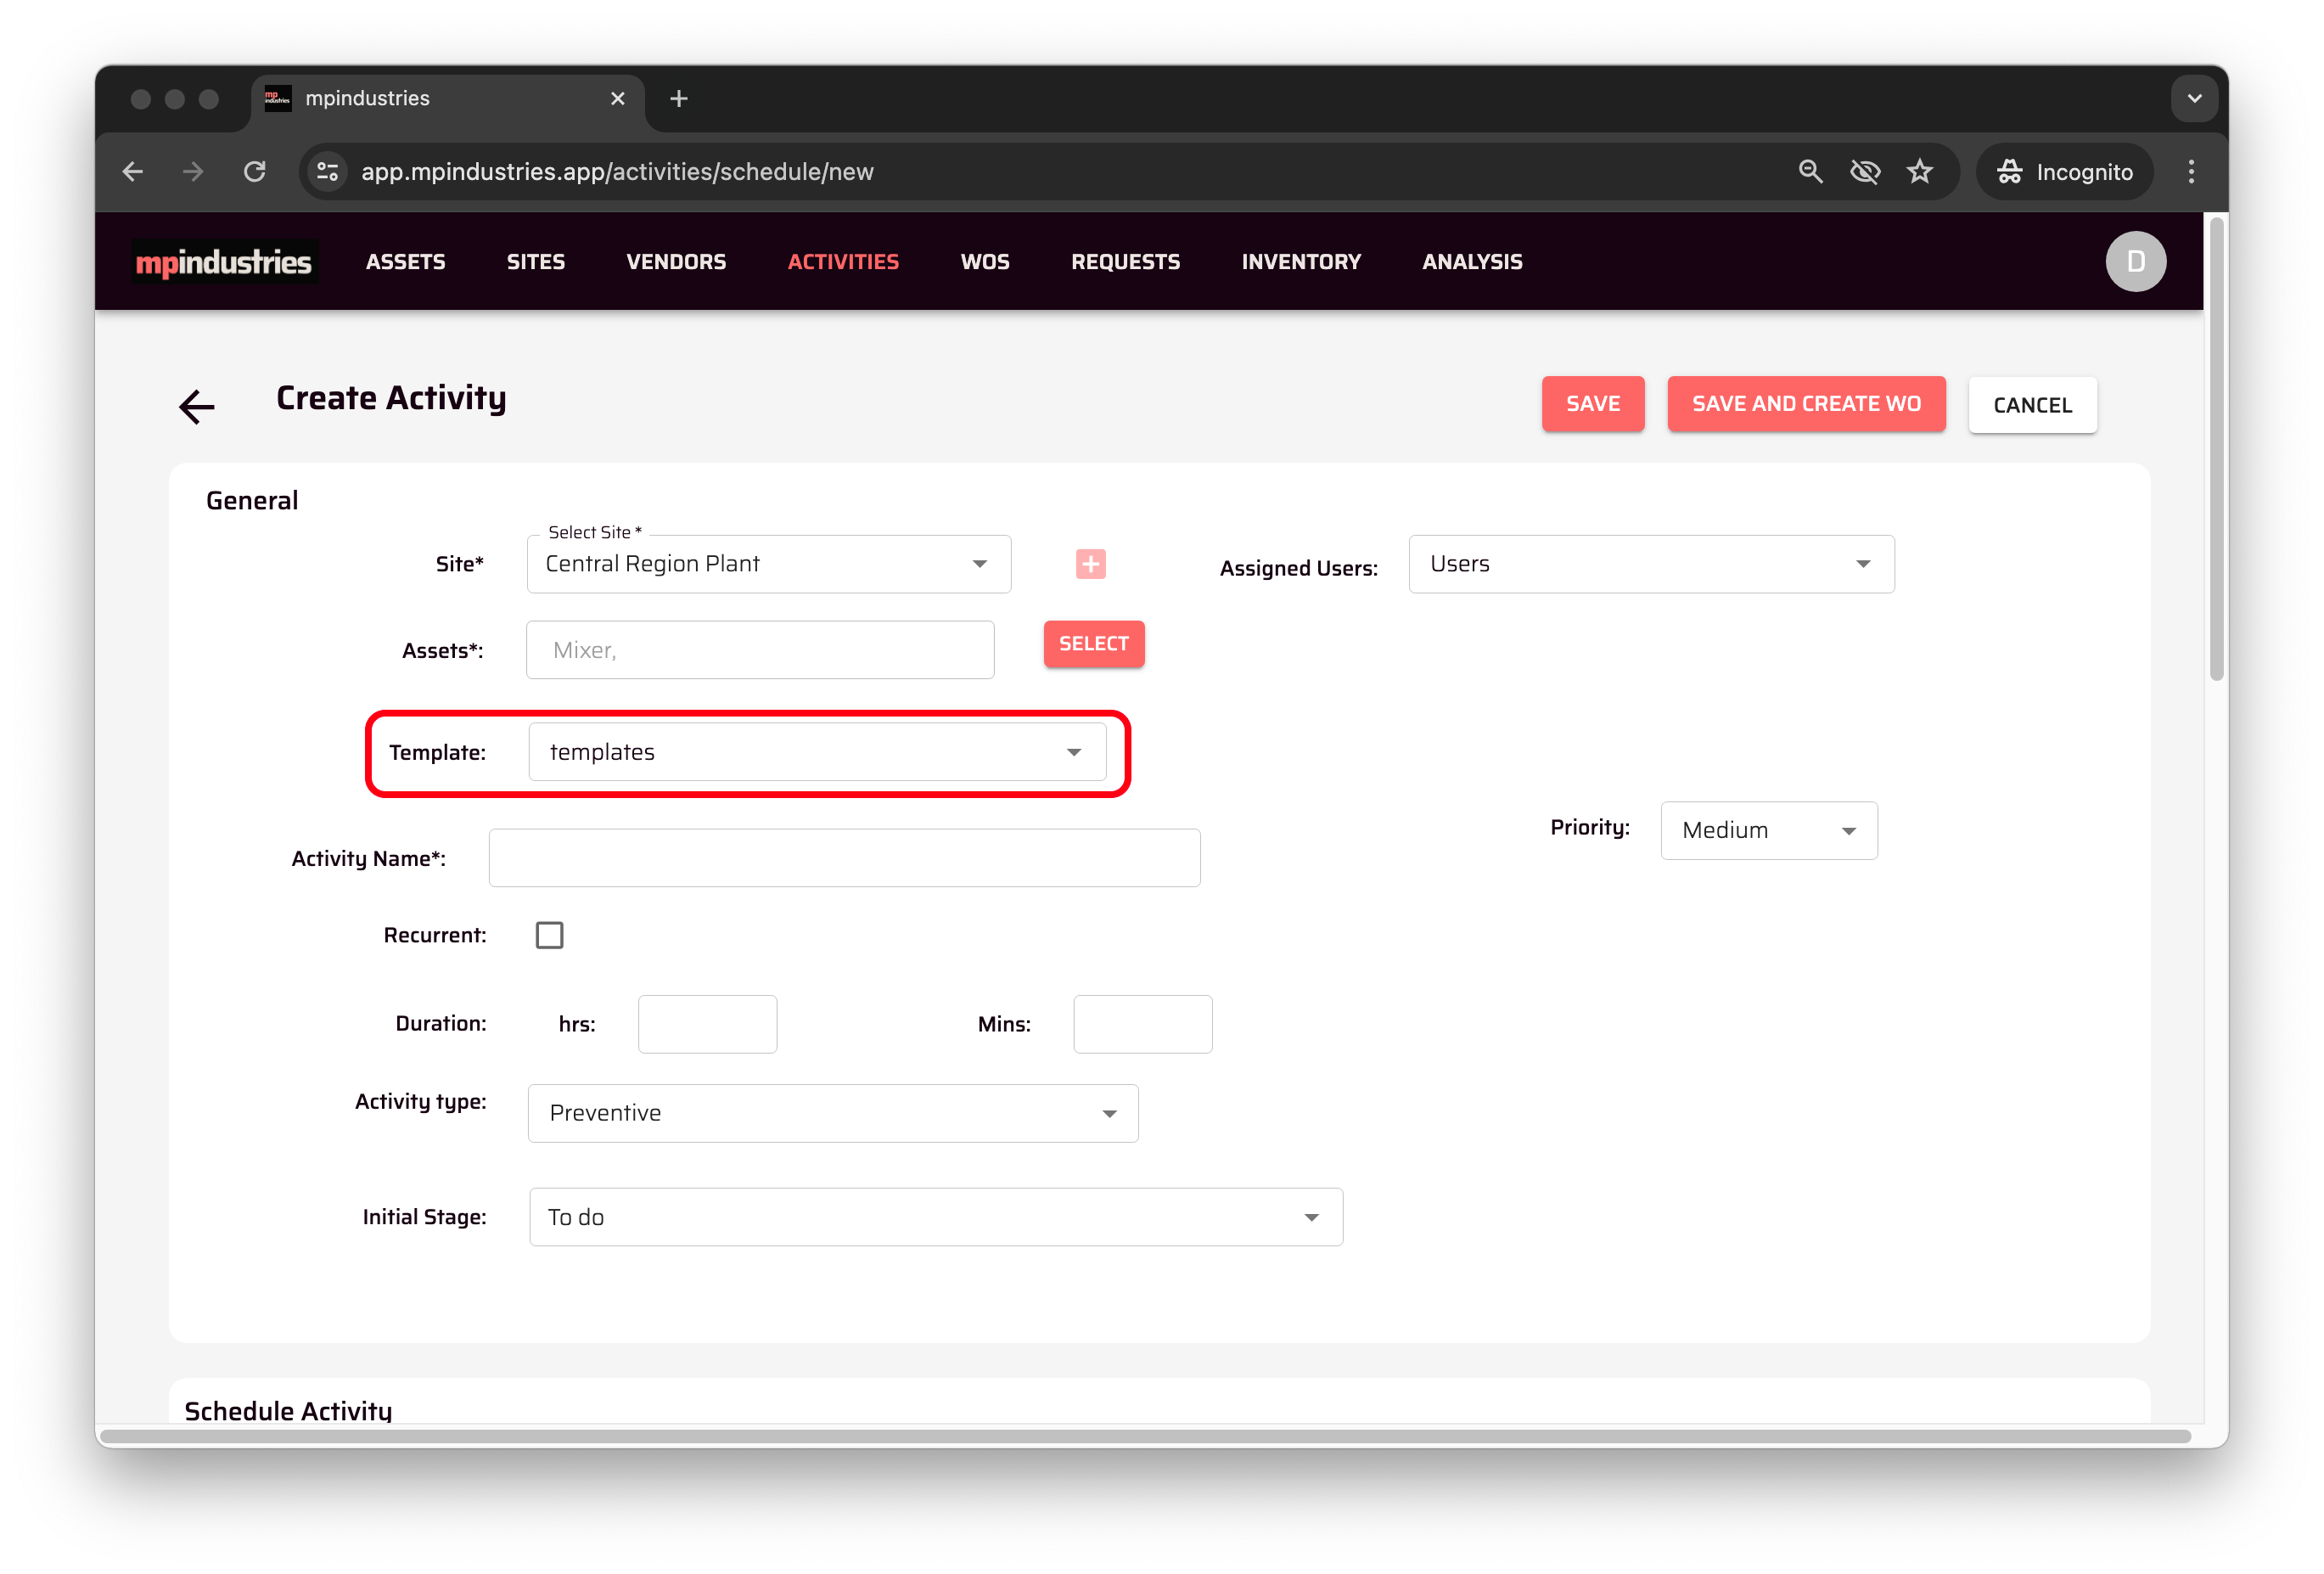Bookmark page with the star icon
Viewport: 2324px width, 1574px height.
1919,172
